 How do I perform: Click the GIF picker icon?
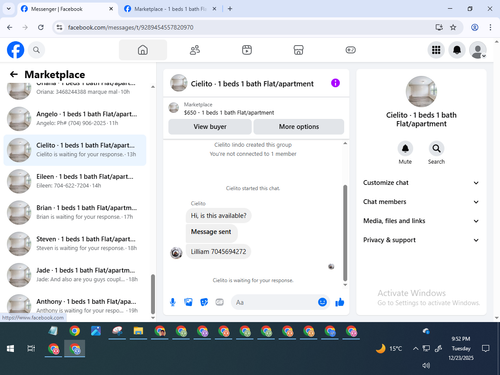click(220, 302)
